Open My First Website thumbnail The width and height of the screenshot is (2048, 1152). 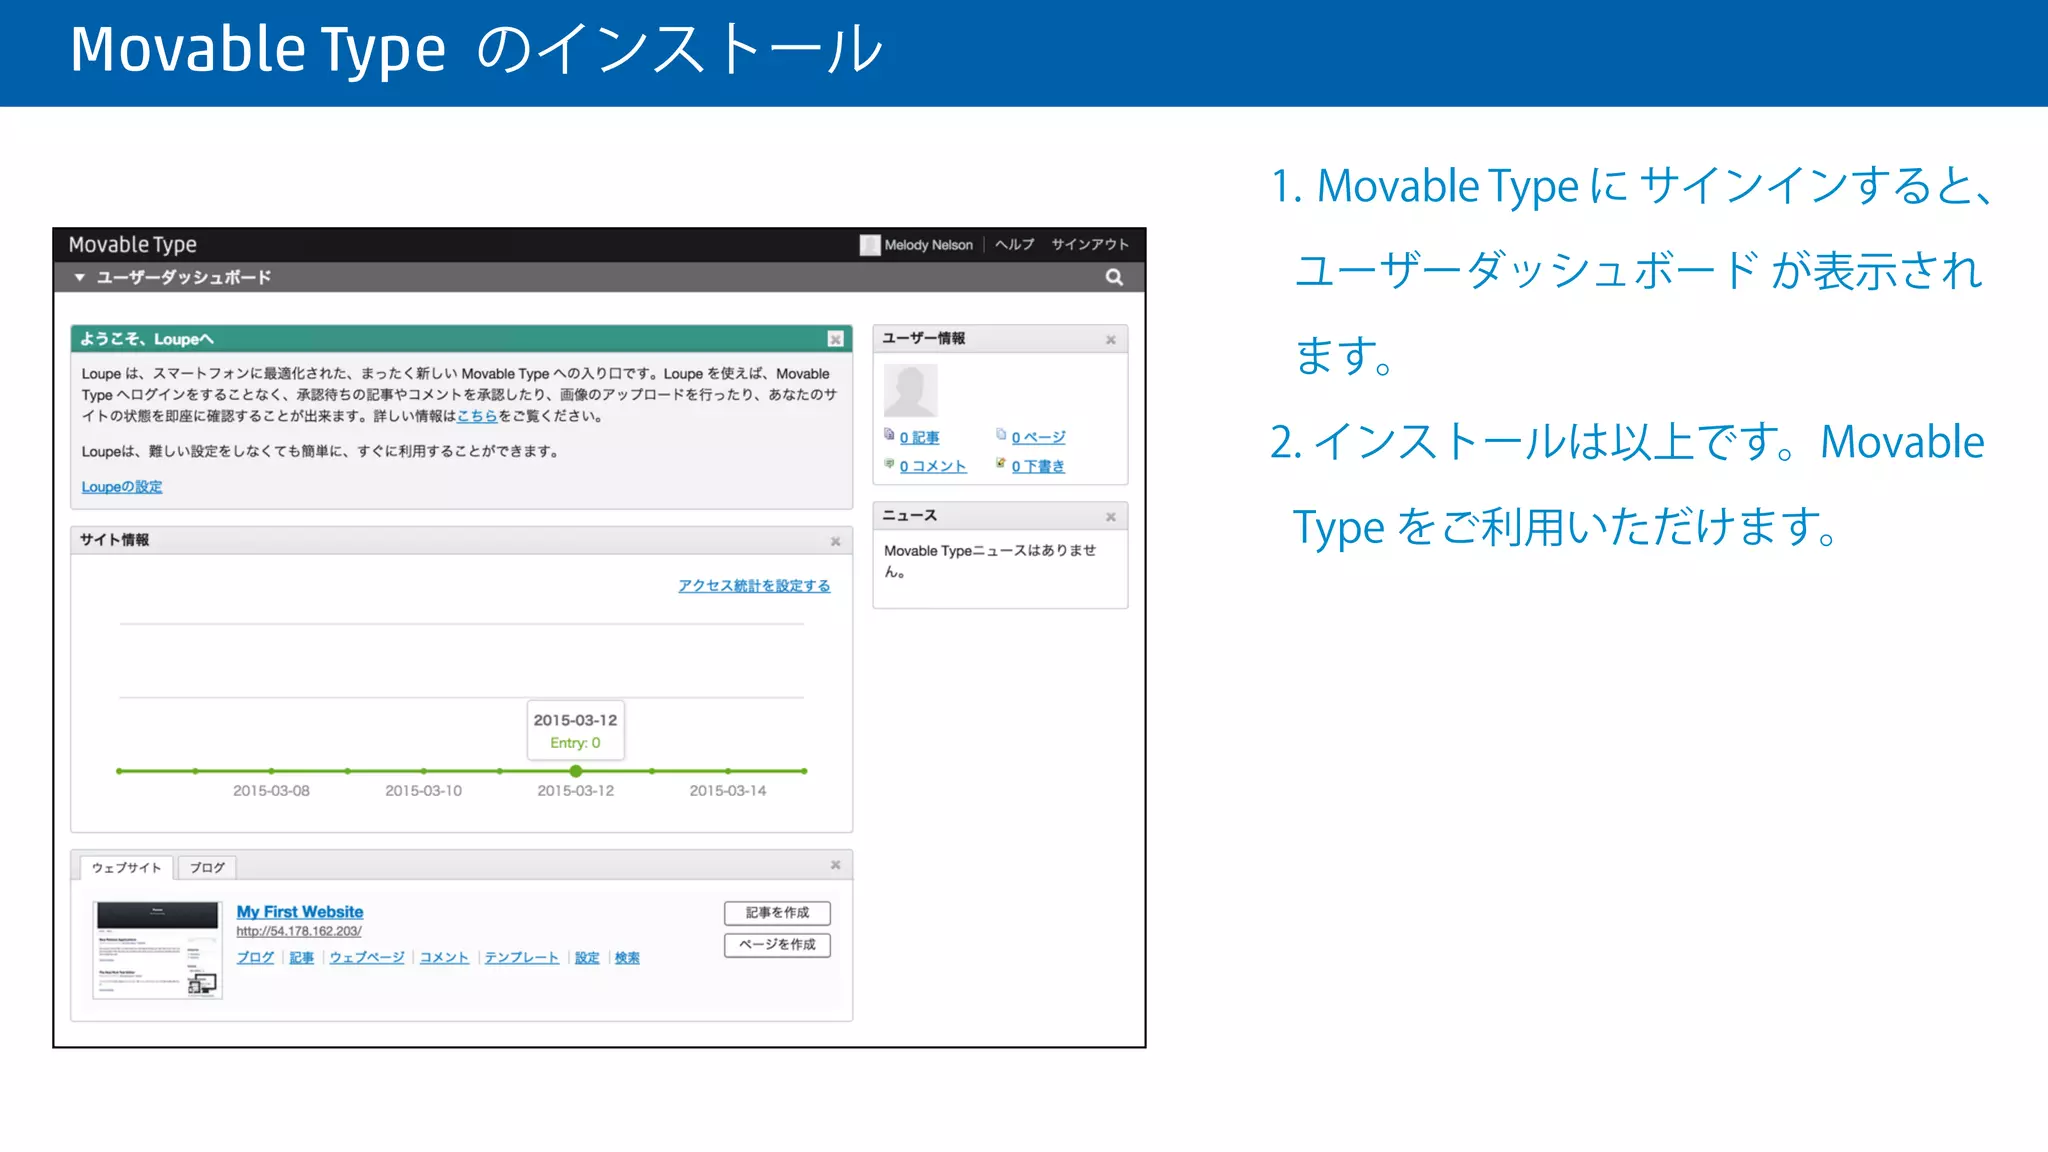pos(158,950)
